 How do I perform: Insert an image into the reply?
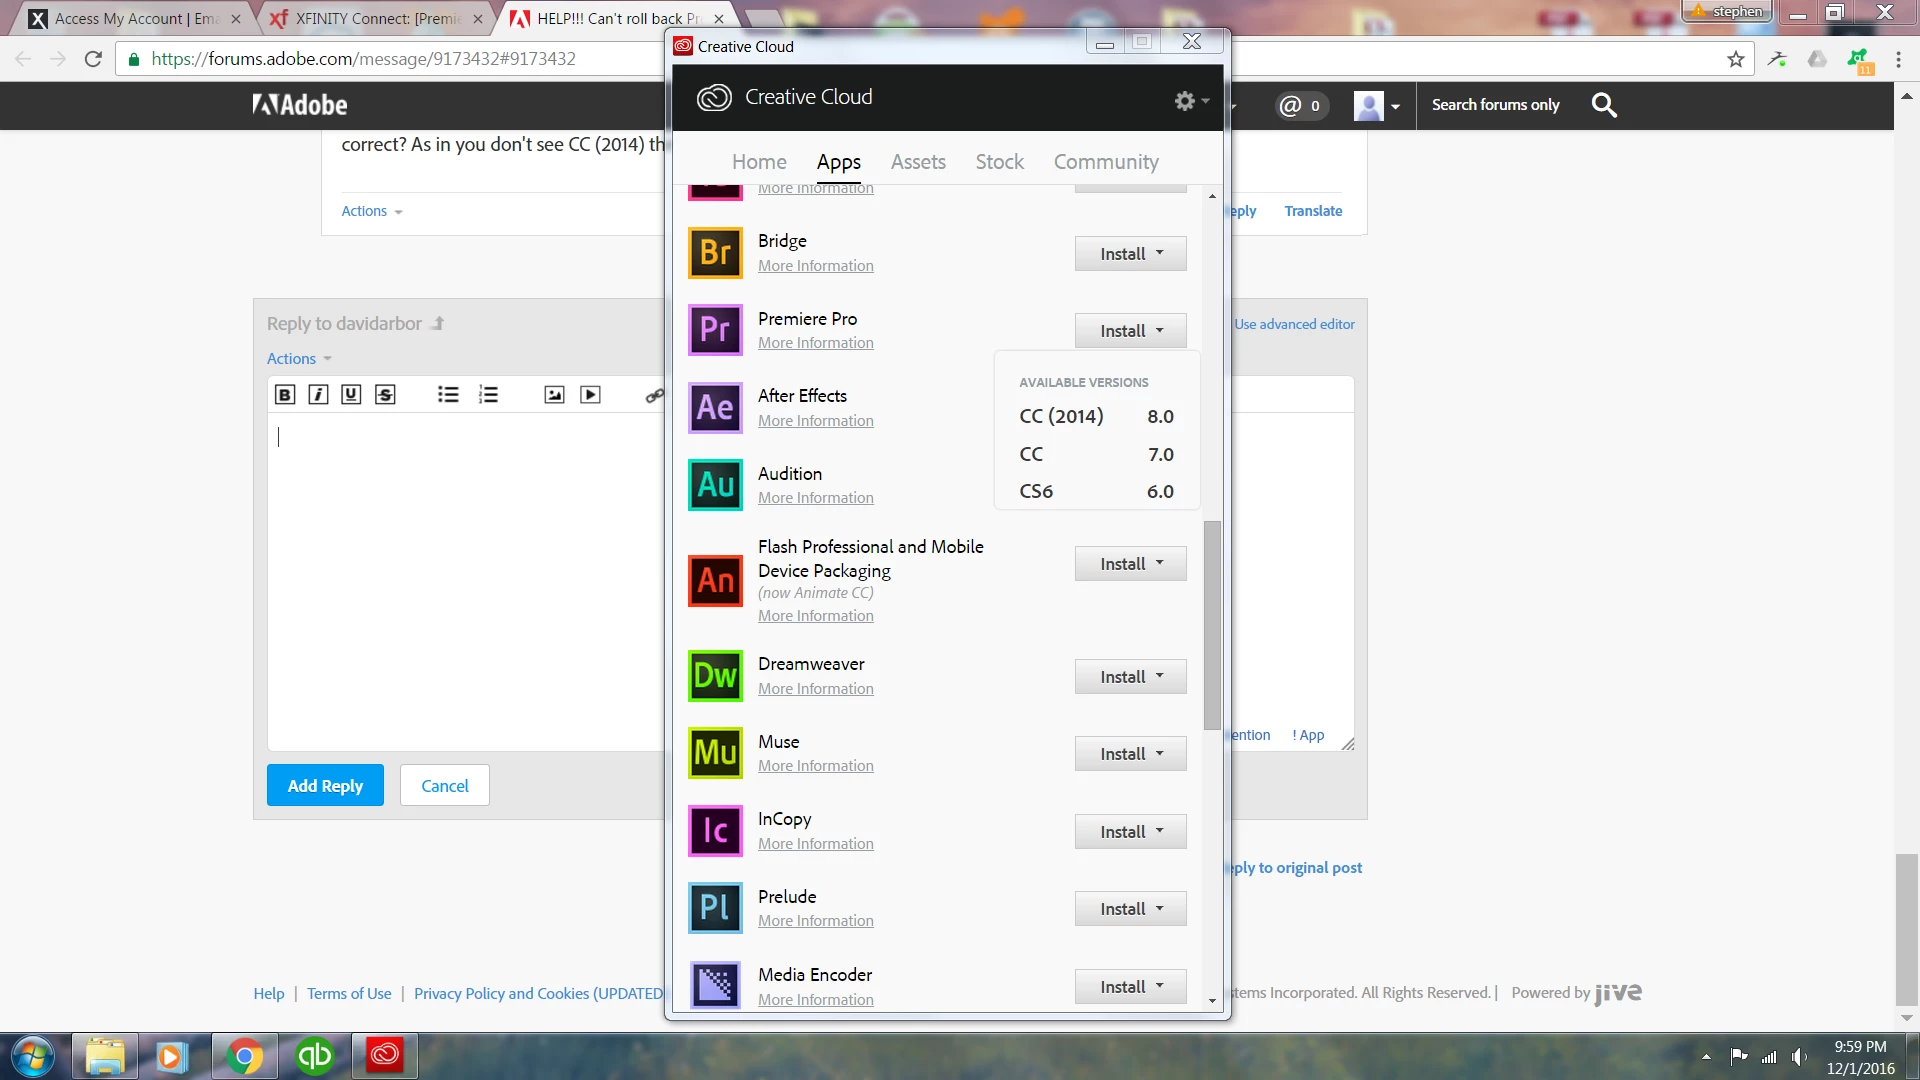coord(554,395)
